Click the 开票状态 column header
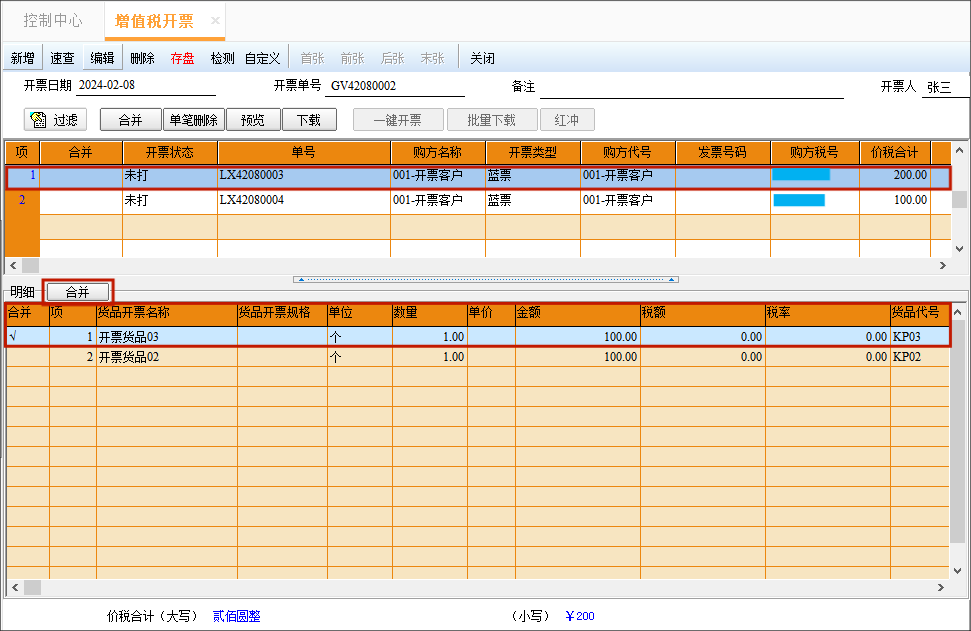Screen dimensions: 971x631 pyautogui.click(x=170, y=152)
